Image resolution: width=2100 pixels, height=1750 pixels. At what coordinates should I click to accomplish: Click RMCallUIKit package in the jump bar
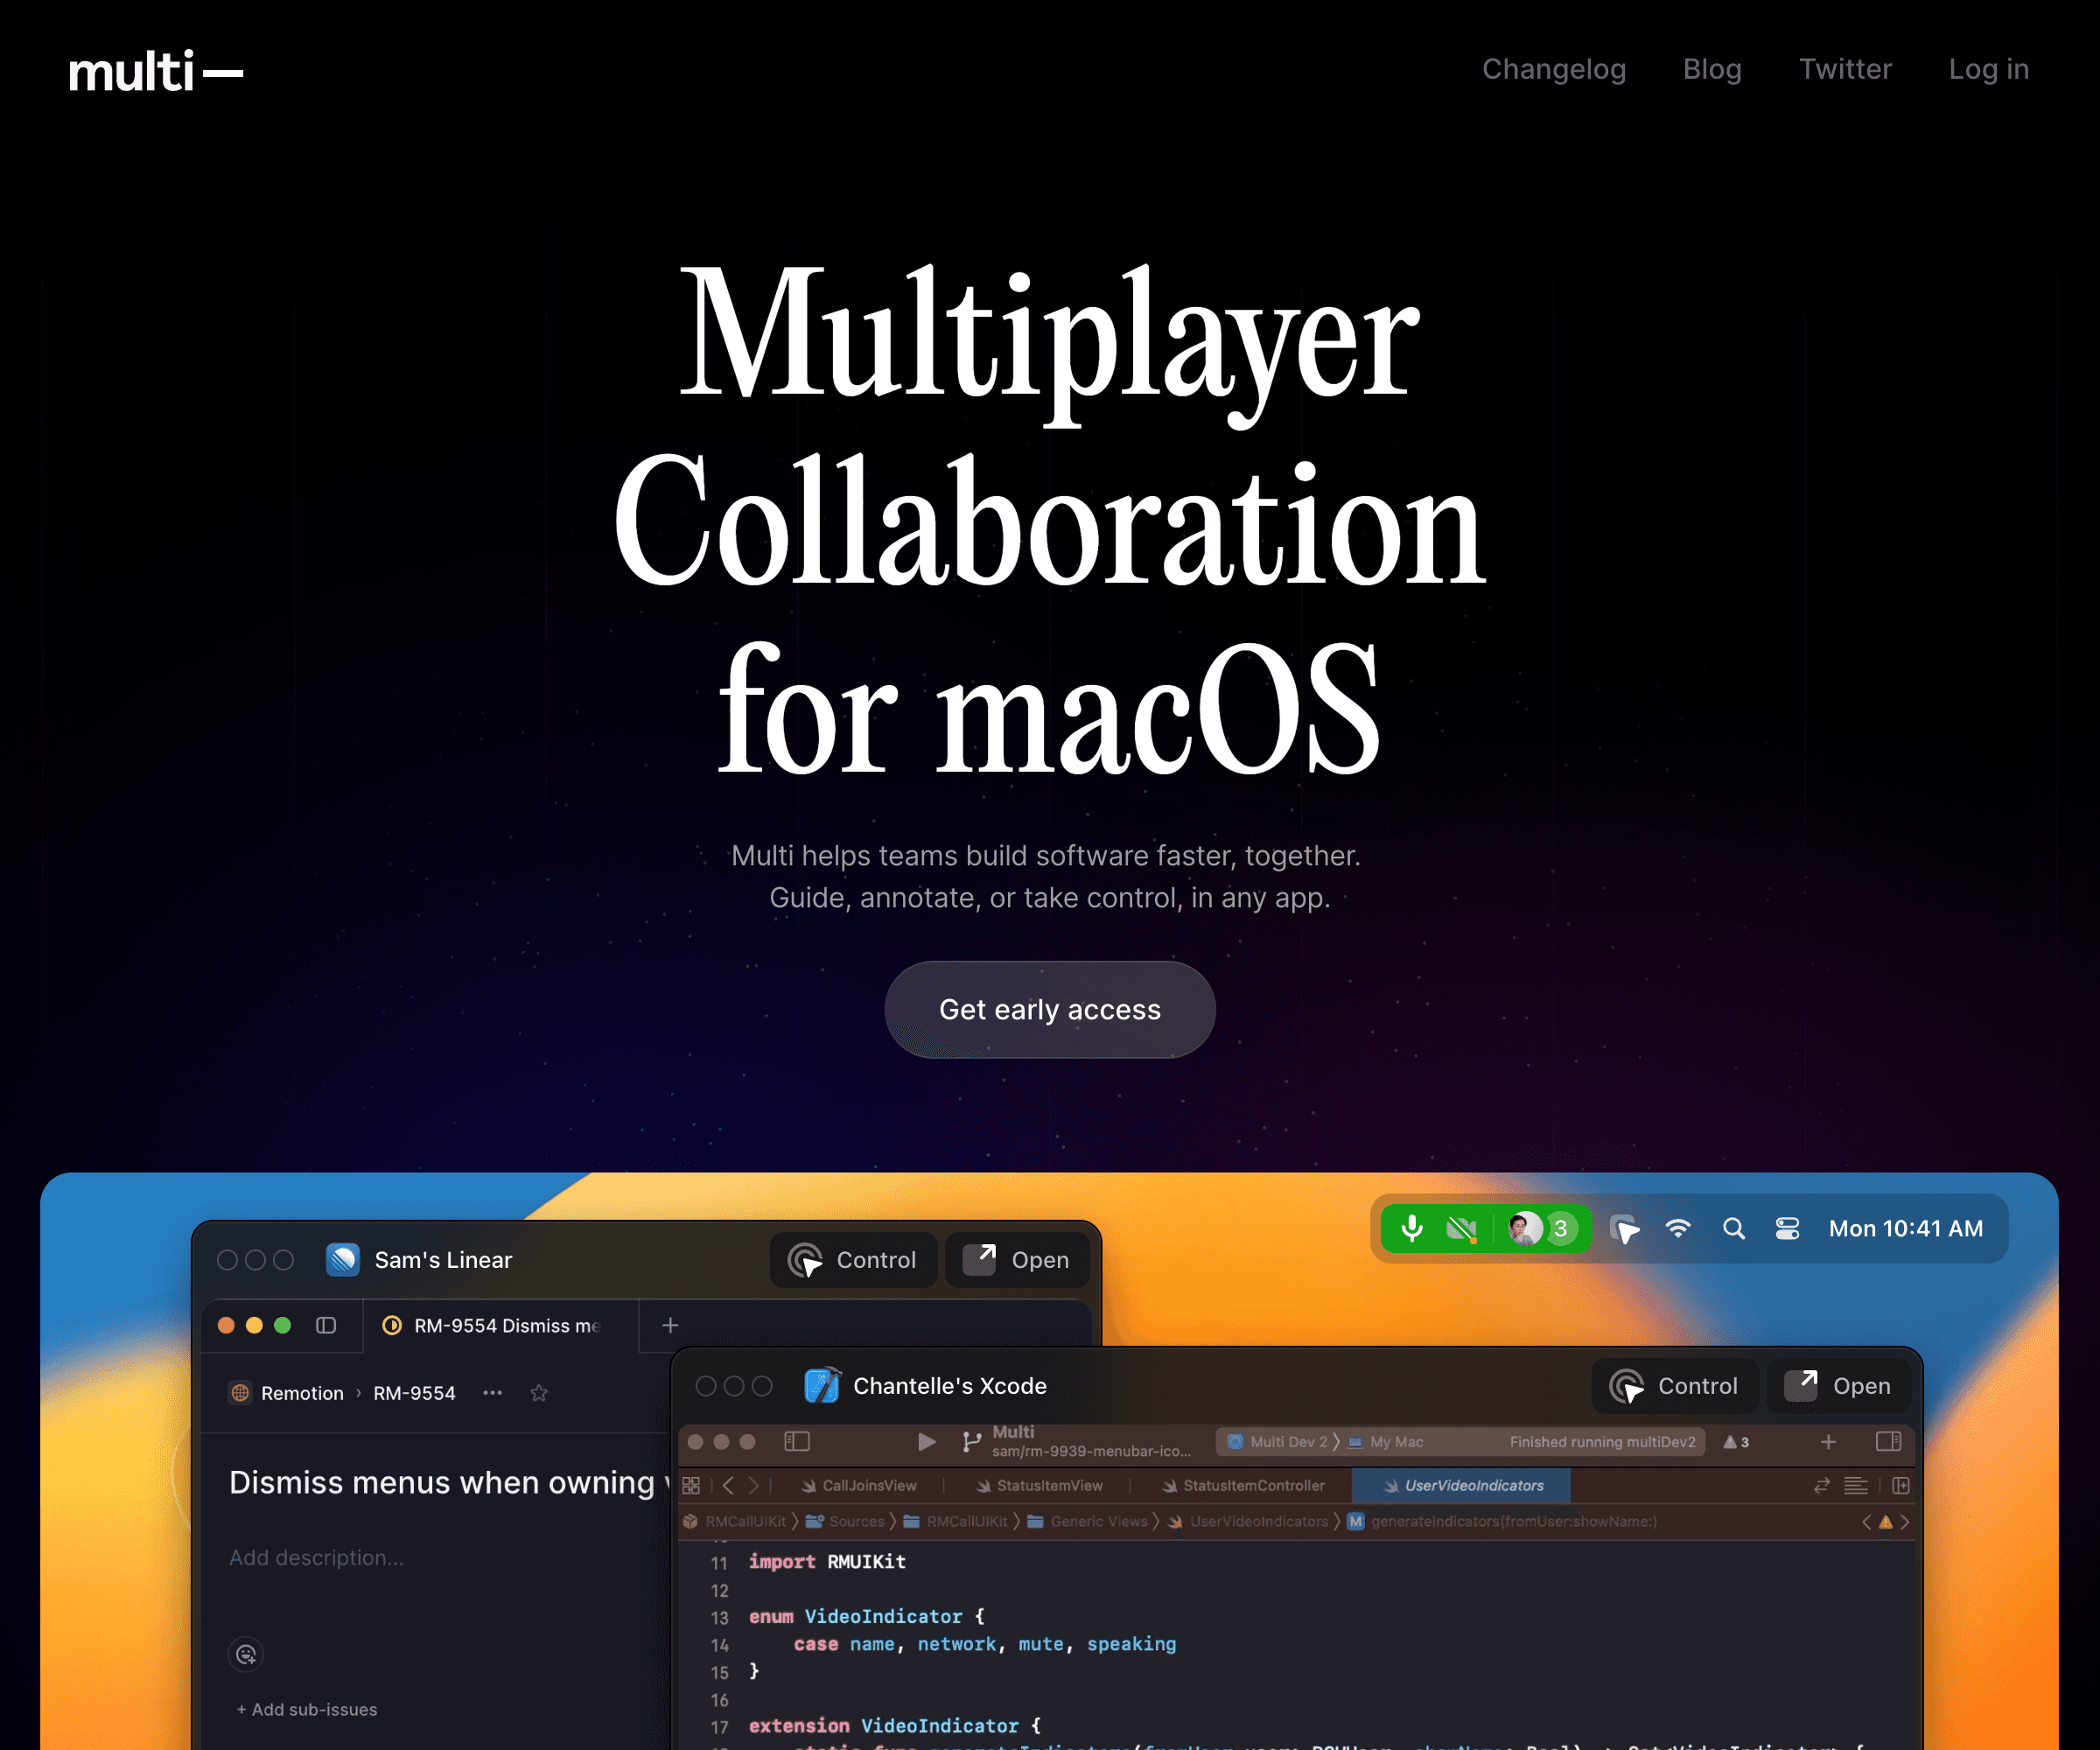tap(735, 1521)
